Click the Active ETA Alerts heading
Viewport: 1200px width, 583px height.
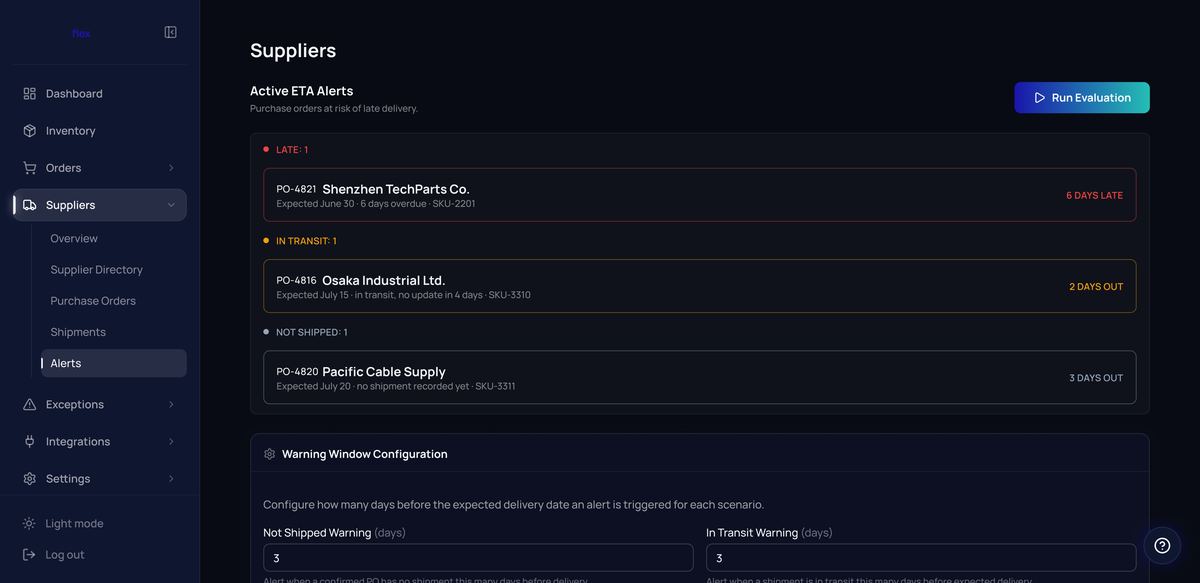302,91
